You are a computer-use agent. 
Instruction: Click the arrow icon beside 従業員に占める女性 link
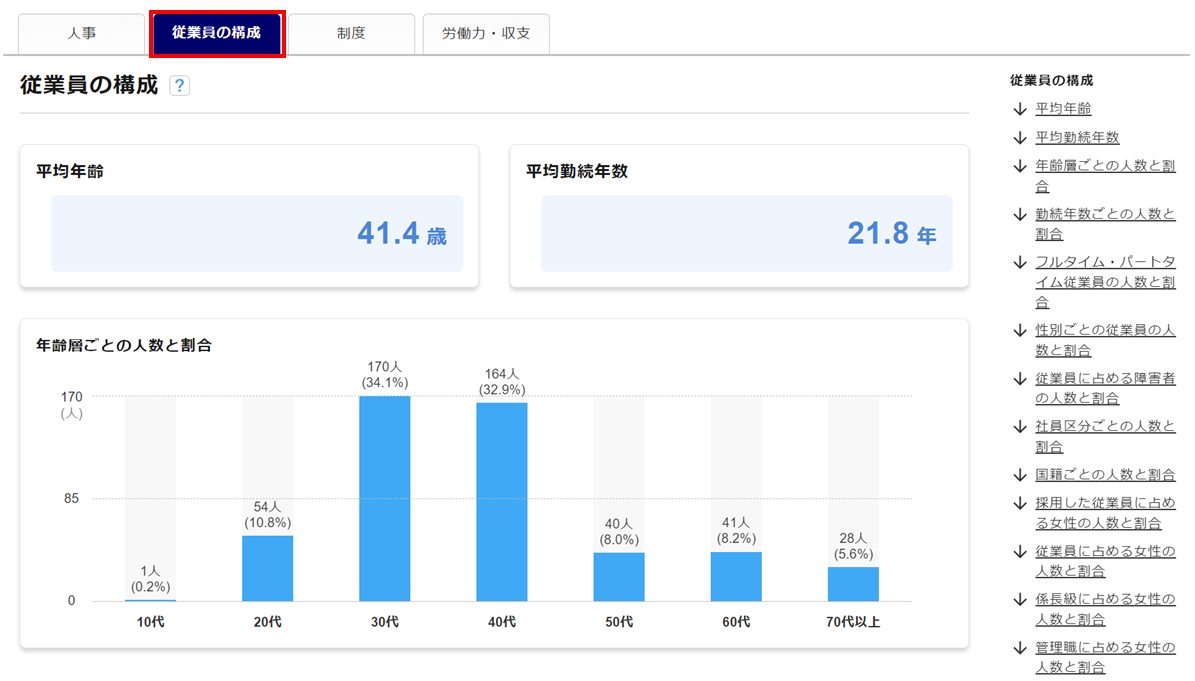click(1020, 552)
